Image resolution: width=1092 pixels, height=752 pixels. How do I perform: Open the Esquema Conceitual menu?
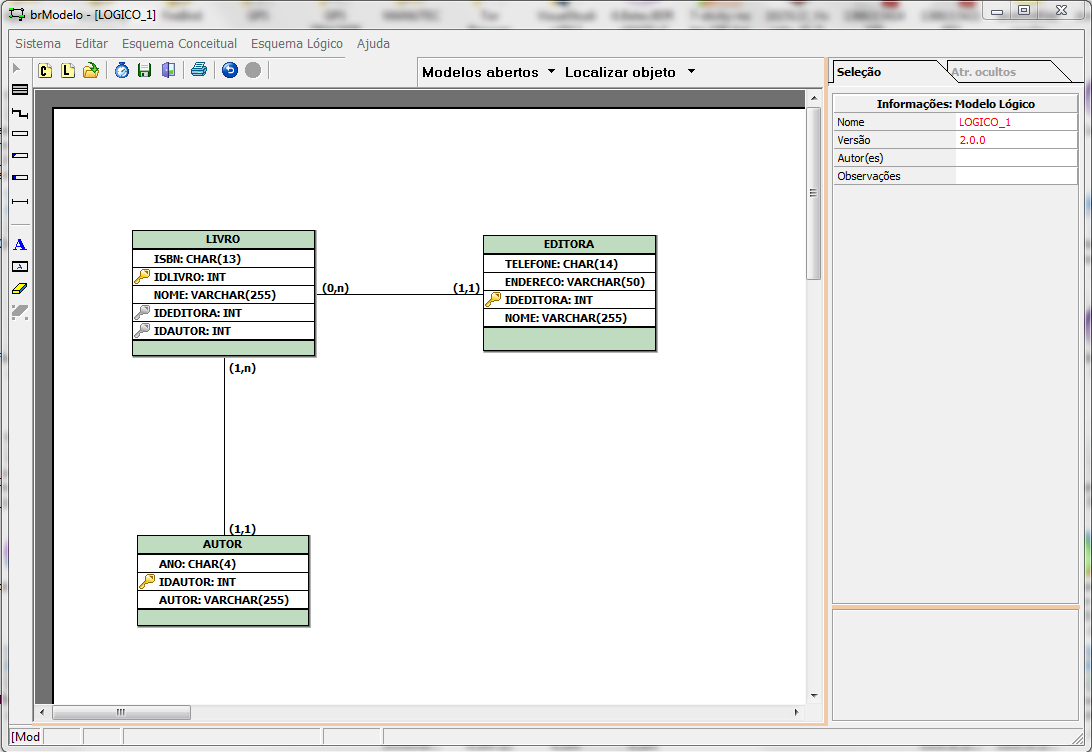click(179, 43)
